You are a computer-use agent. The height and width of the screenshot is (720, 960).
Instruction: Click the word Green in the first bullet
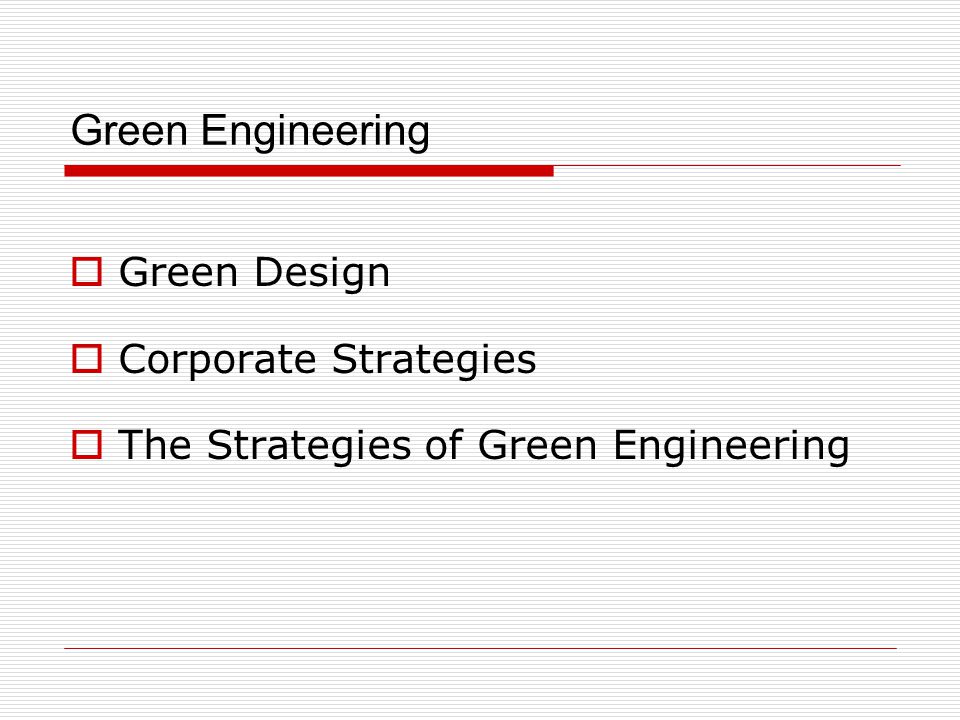coord(178,272)
